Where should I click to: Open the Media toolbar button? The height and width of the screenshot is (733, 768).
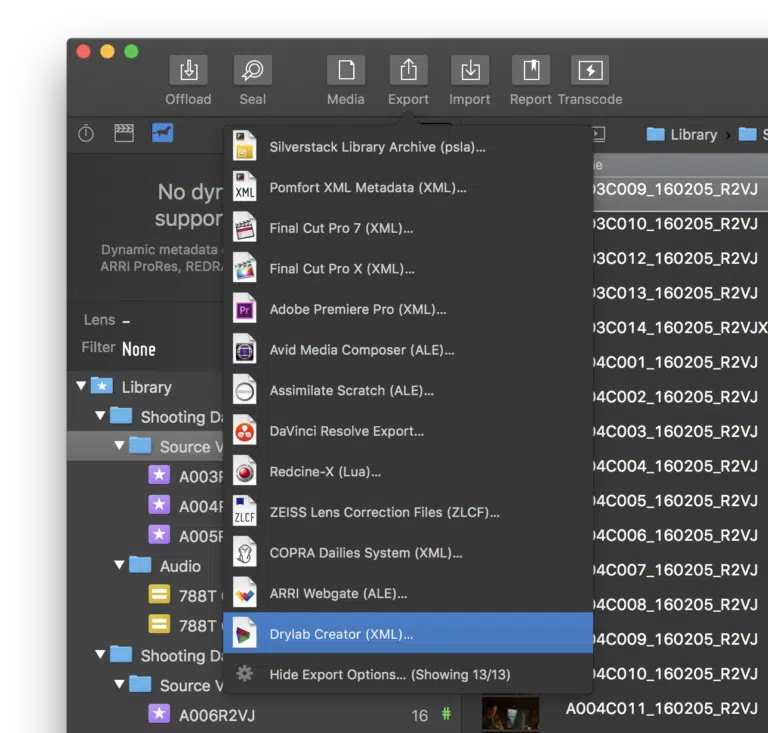pos(346,71)
